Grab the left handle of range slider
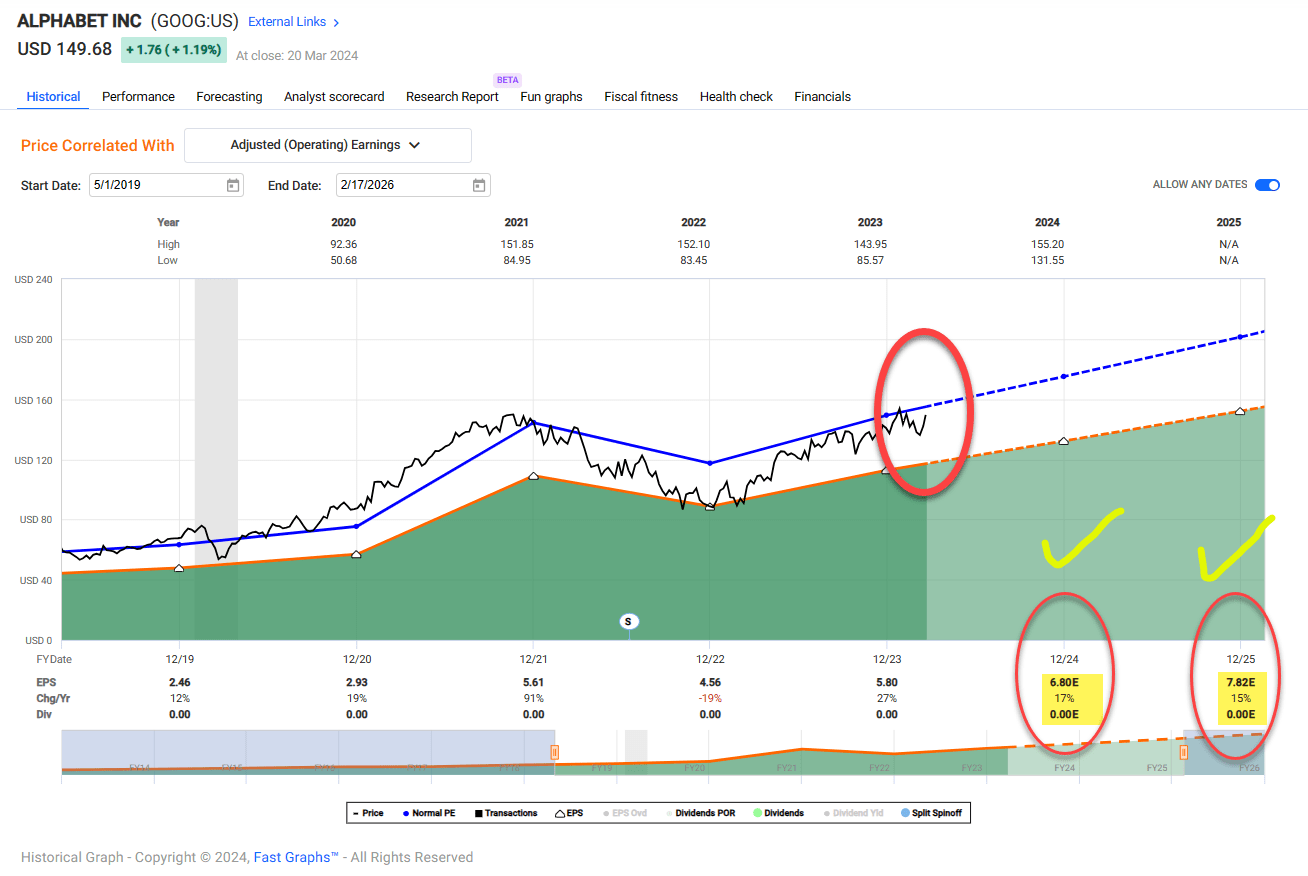 (x=554, y=752)
